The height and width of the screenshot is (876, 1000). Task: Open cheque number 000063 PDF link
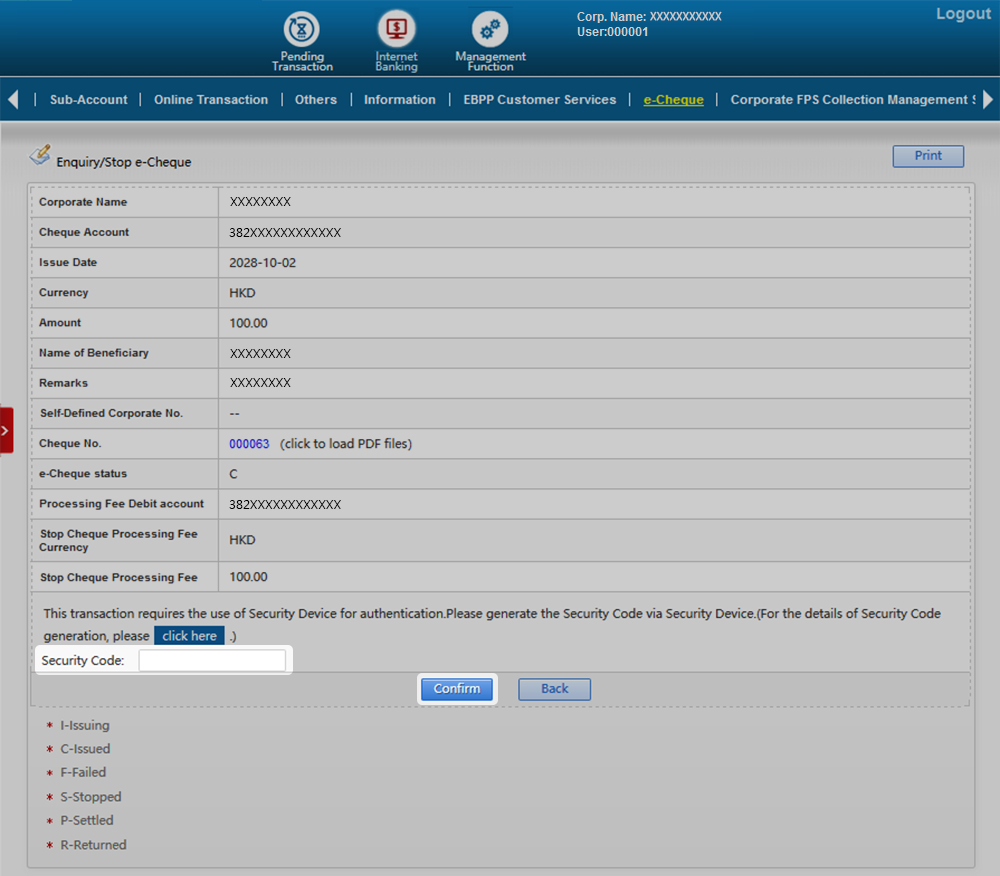249,444
